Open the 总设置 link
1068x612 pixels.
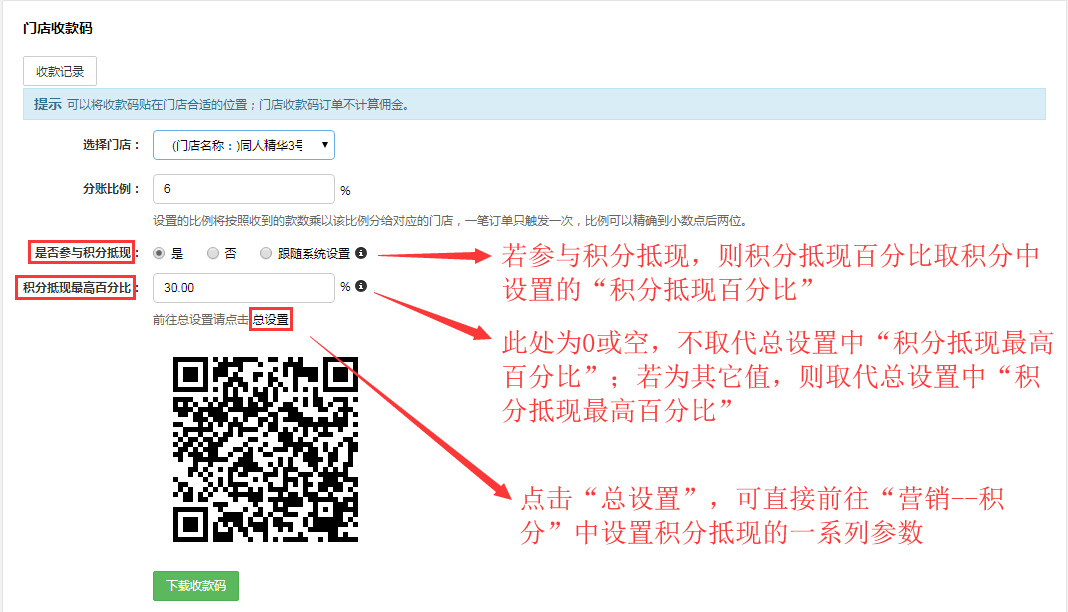[x=270, y=320]
